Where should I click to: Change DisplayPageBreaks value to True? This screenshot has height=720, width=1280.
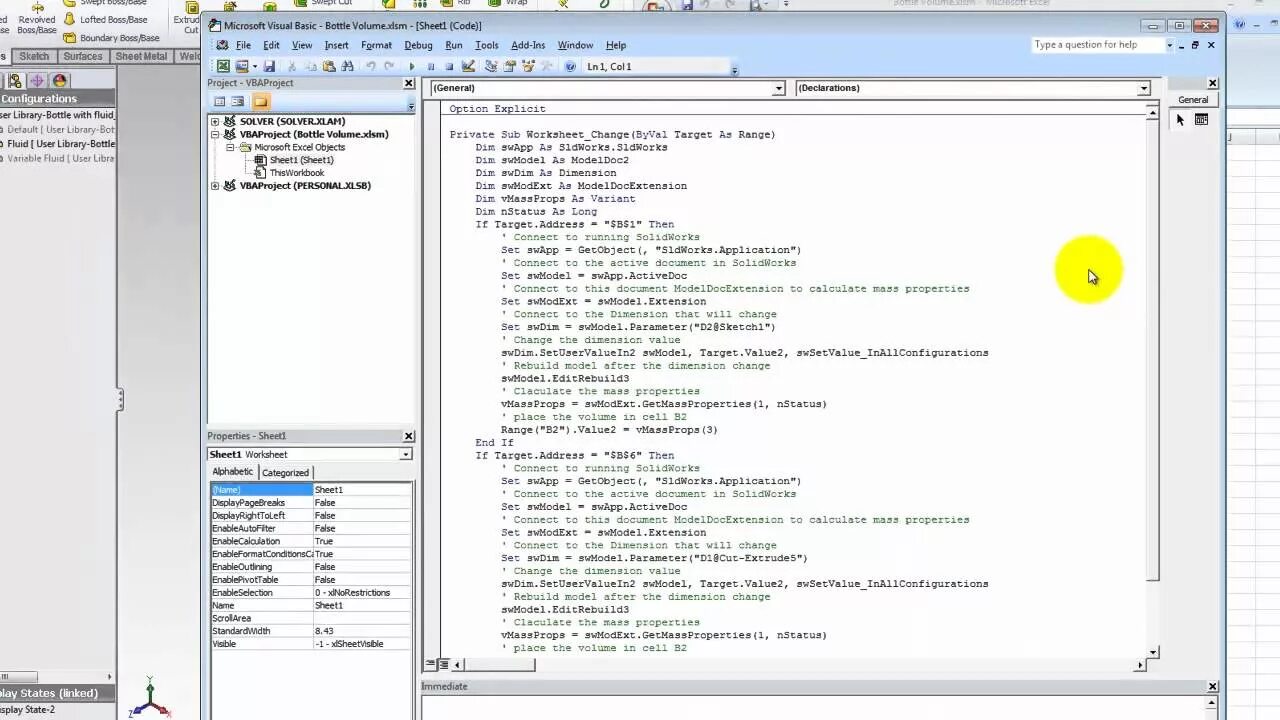pyautogui.click(x=362, y=502)
